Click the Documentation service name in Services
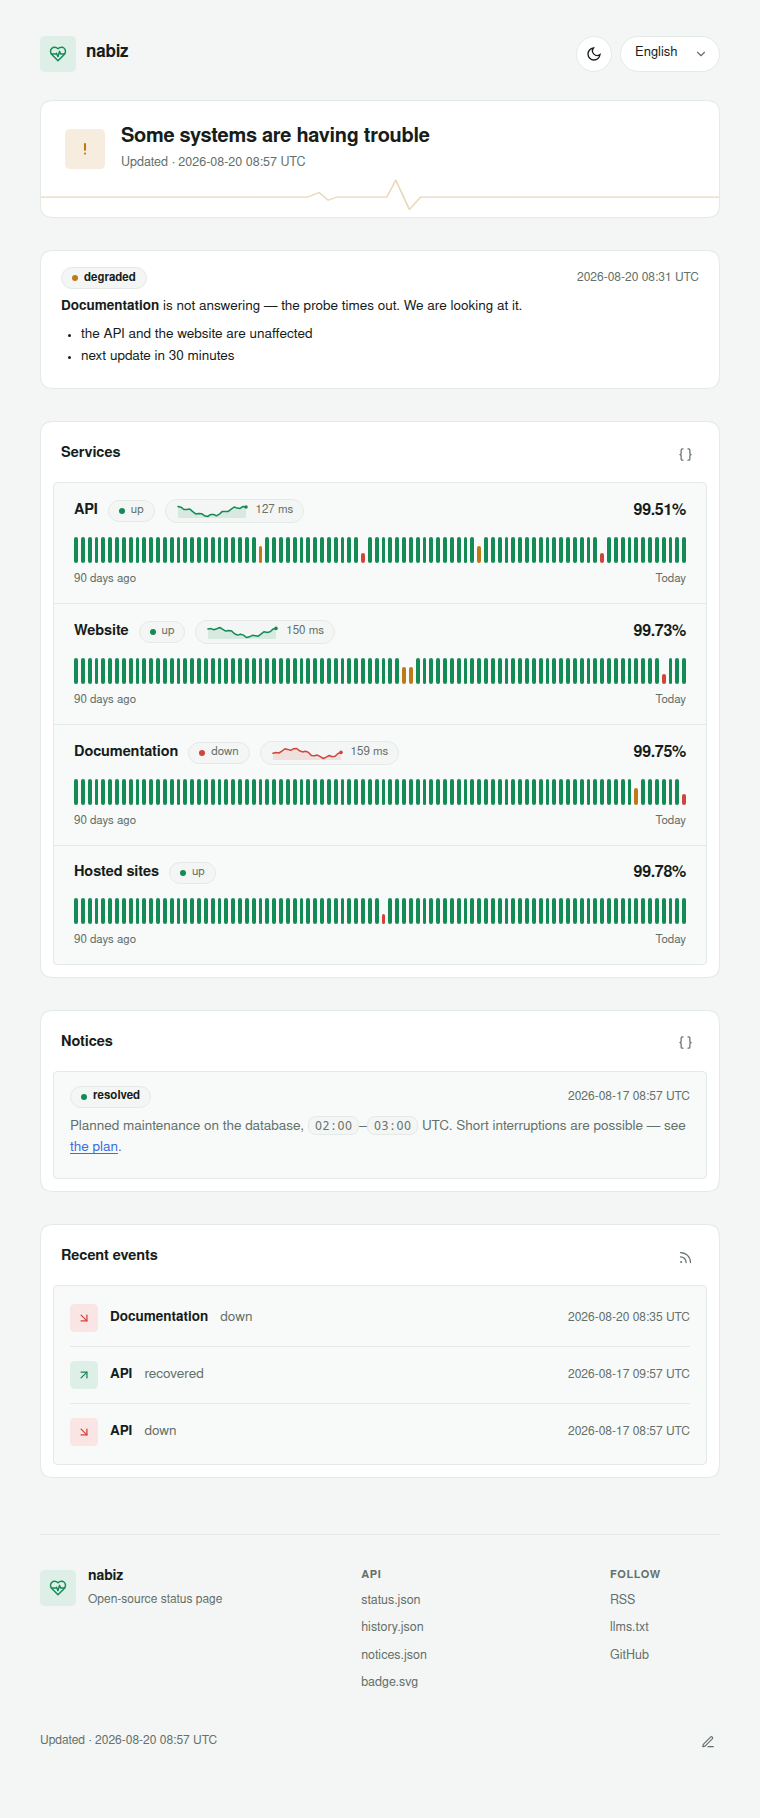Viewport: 760px width, 1818px height. [x=126, y=752]
